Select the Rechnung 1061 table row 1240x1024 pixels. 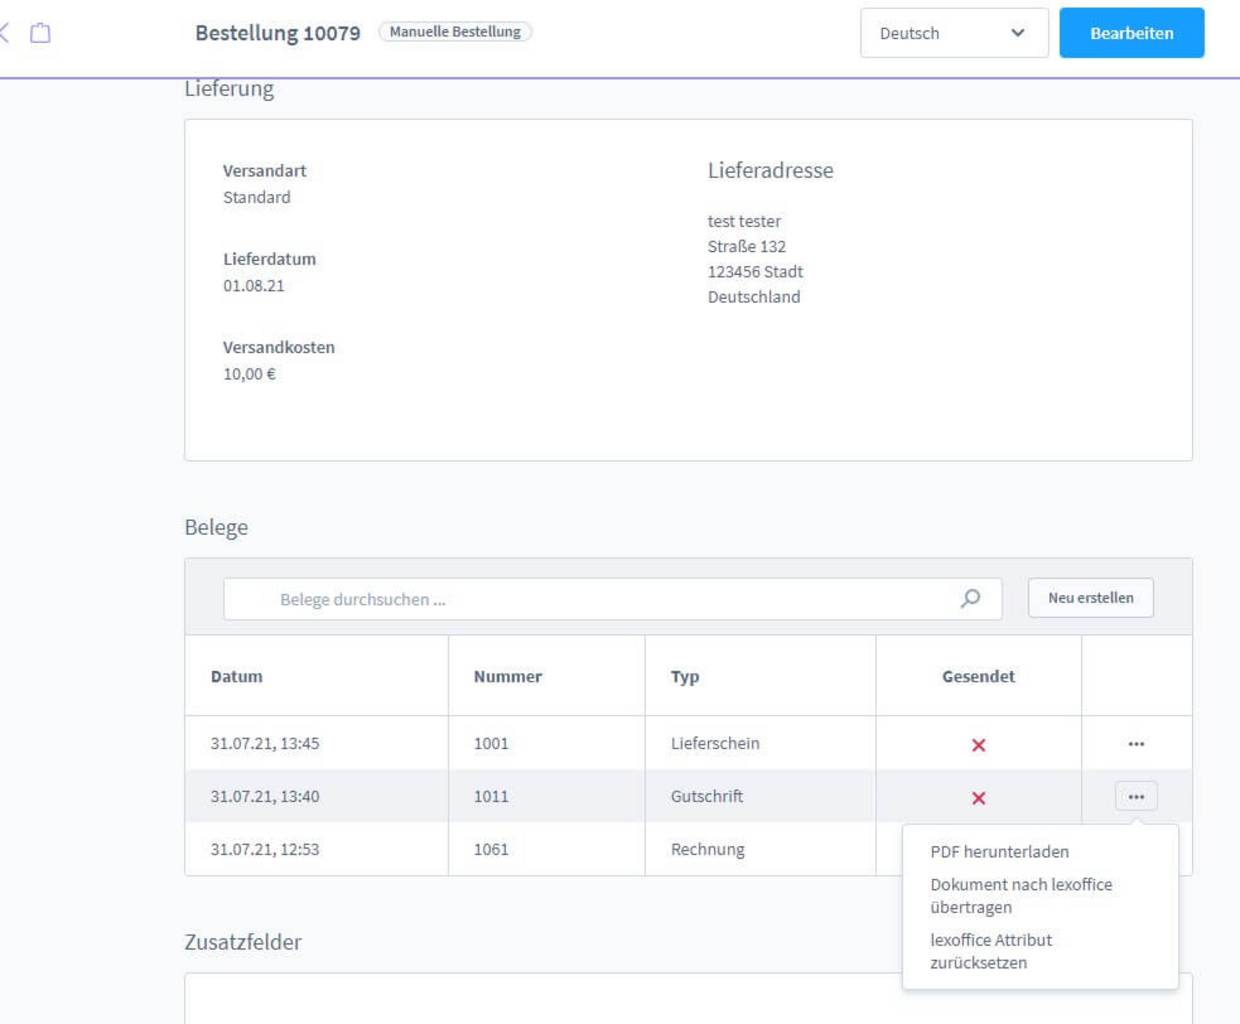point(540,850)
